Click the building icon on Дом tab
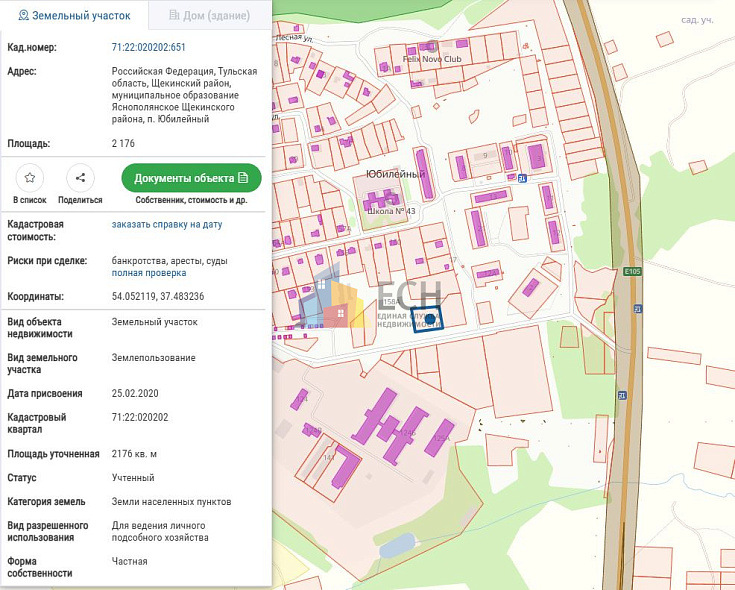Viewport: 735px width, 590px height. (x=174, y=15)
